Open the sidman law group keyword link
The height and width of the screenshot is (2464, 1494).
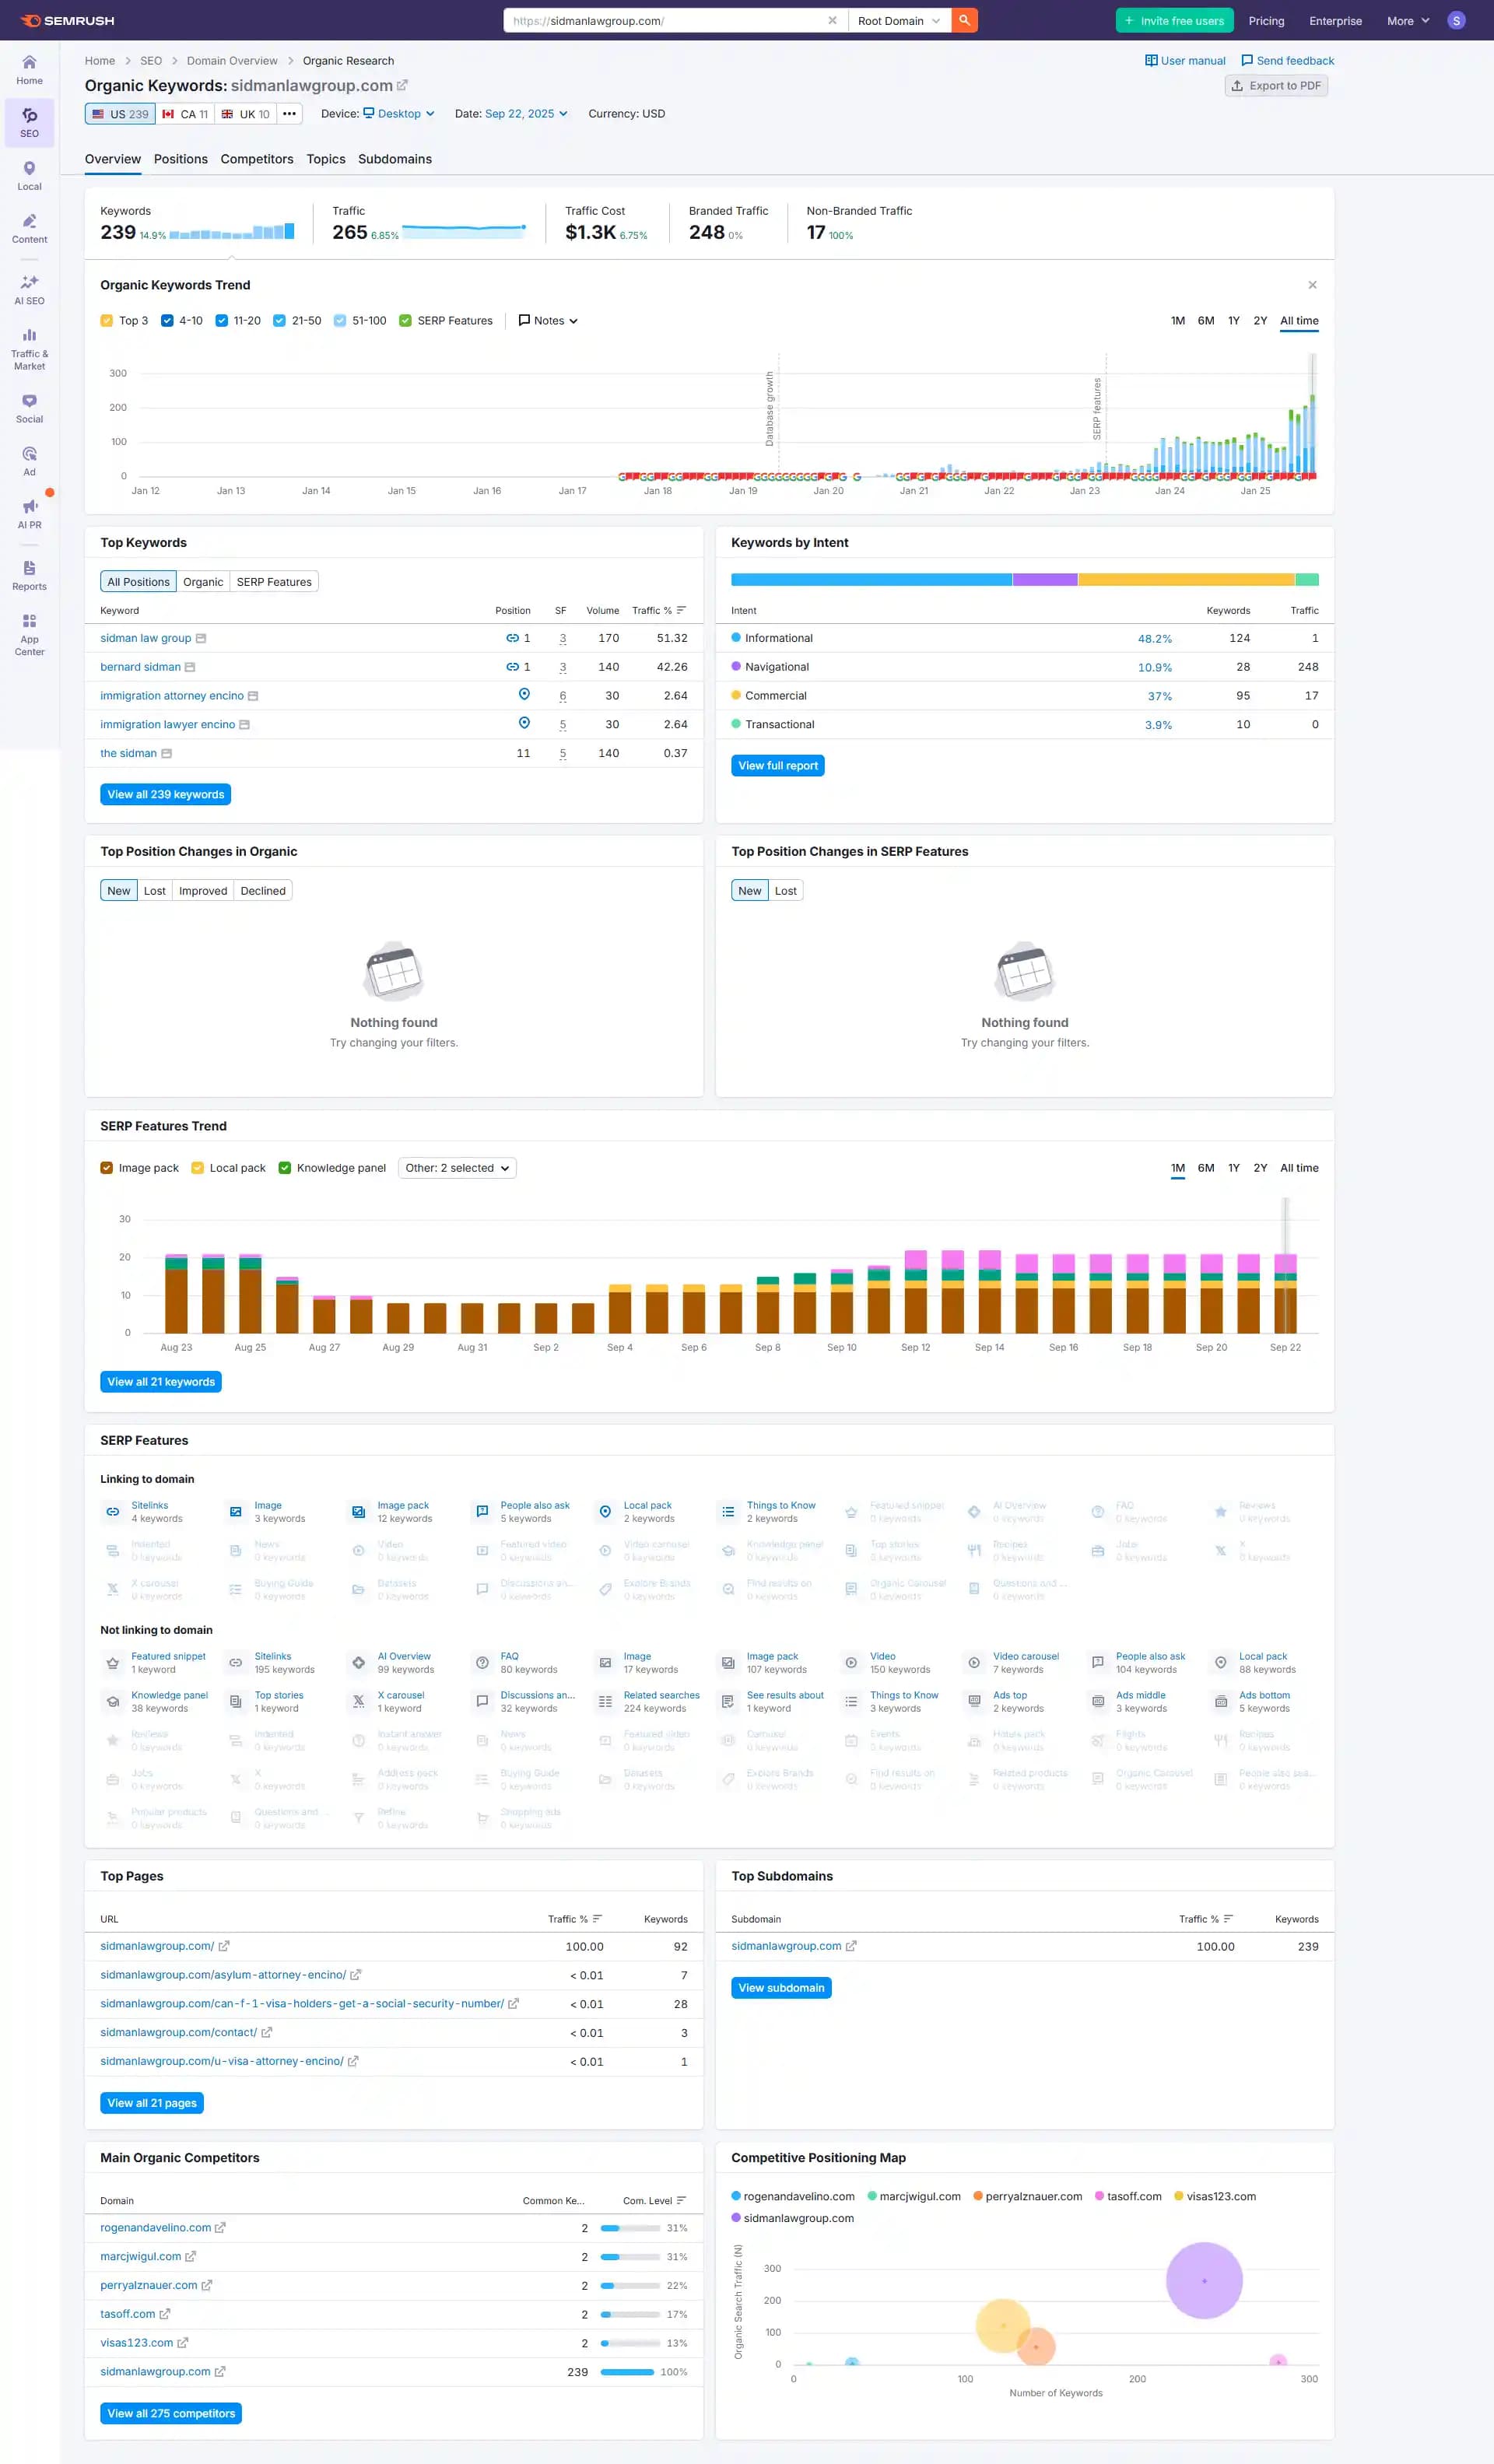[145, 638]
